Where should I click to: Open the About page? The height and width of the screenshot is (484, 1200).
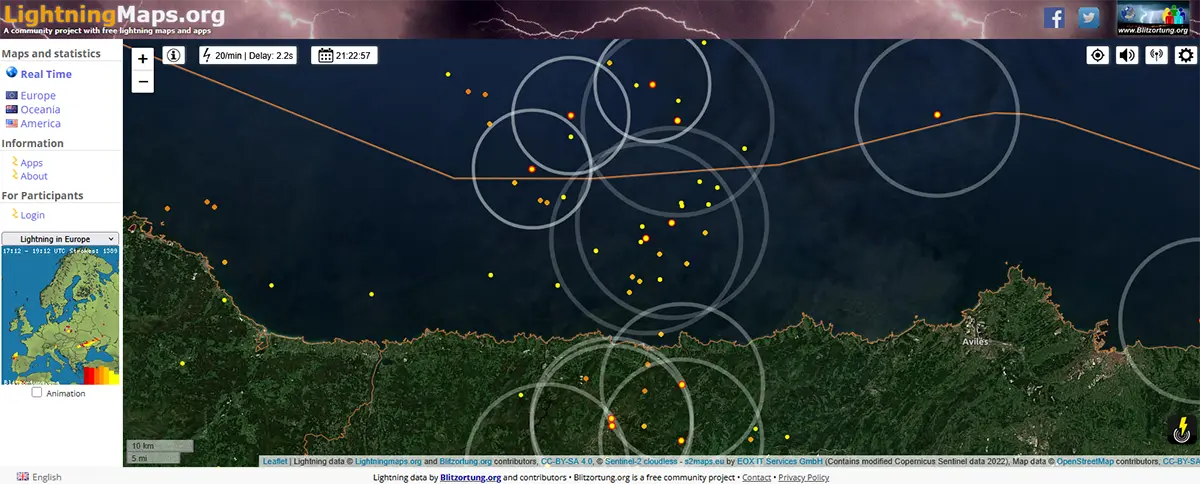click(34, 177)
